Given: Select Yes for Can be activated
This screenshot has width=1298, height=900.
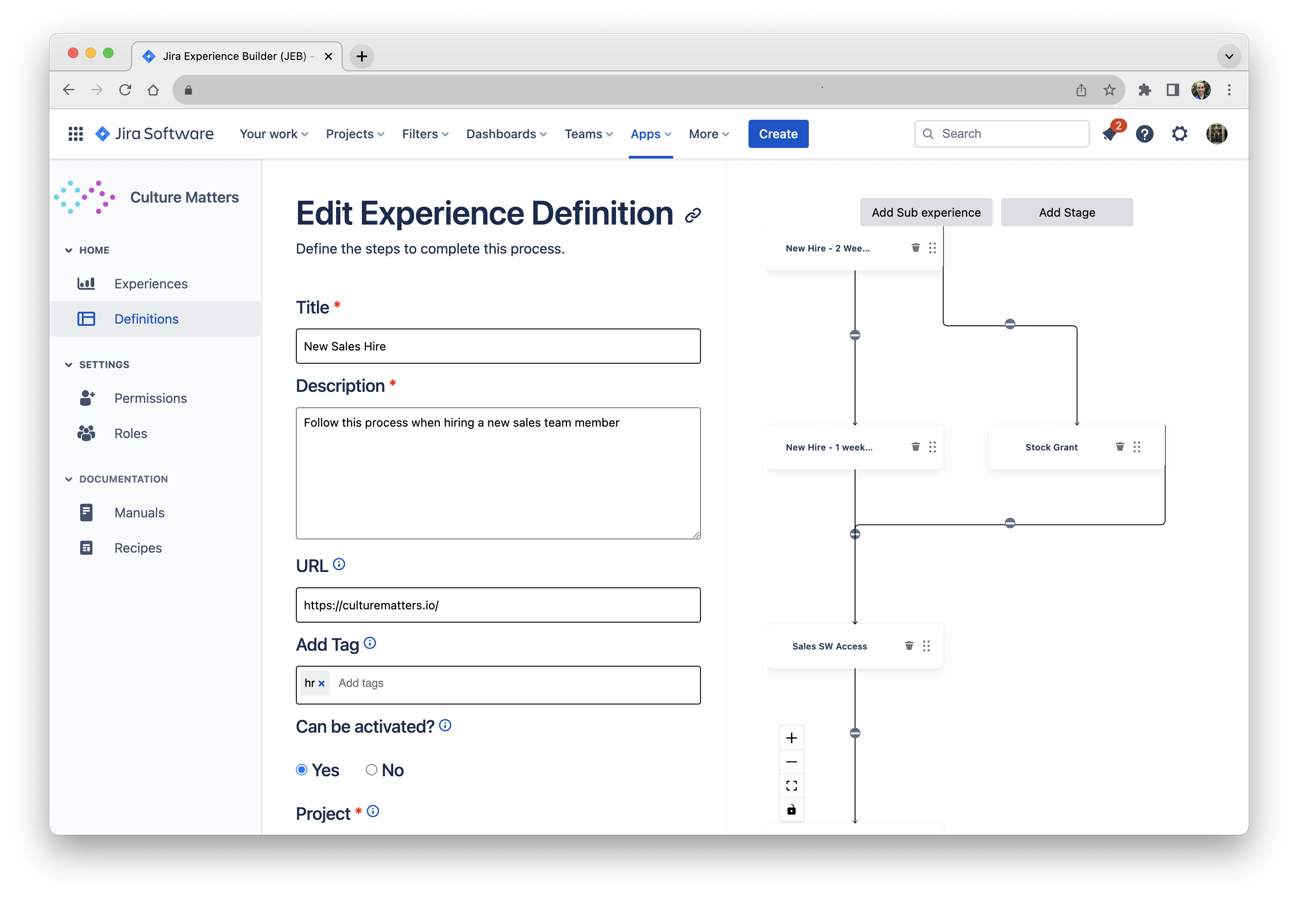Looking at the screenshot, I should click(x=302, y=770).
